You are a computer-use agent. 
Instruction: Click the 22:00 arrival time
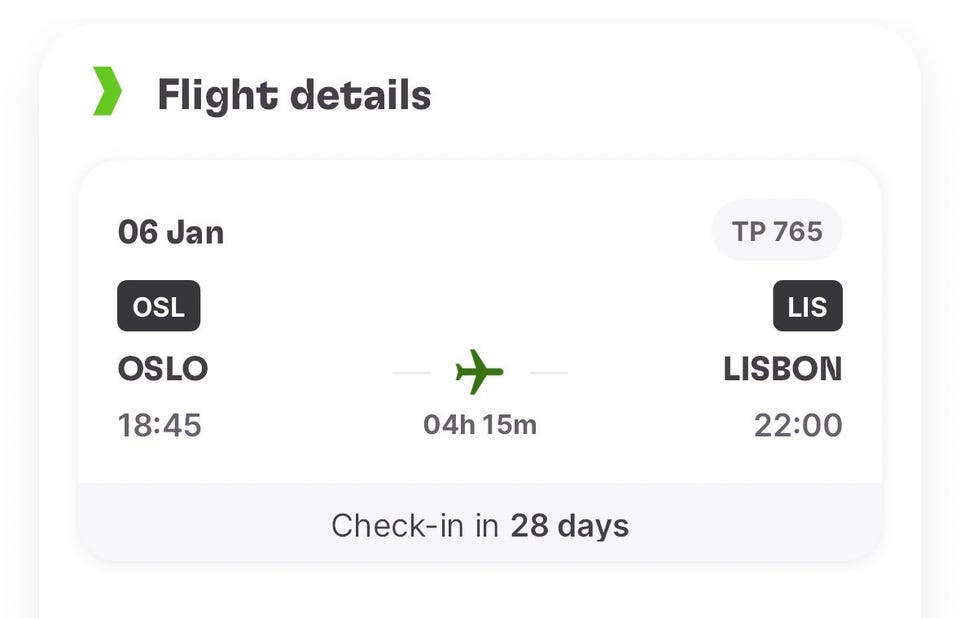pos(798,425)
